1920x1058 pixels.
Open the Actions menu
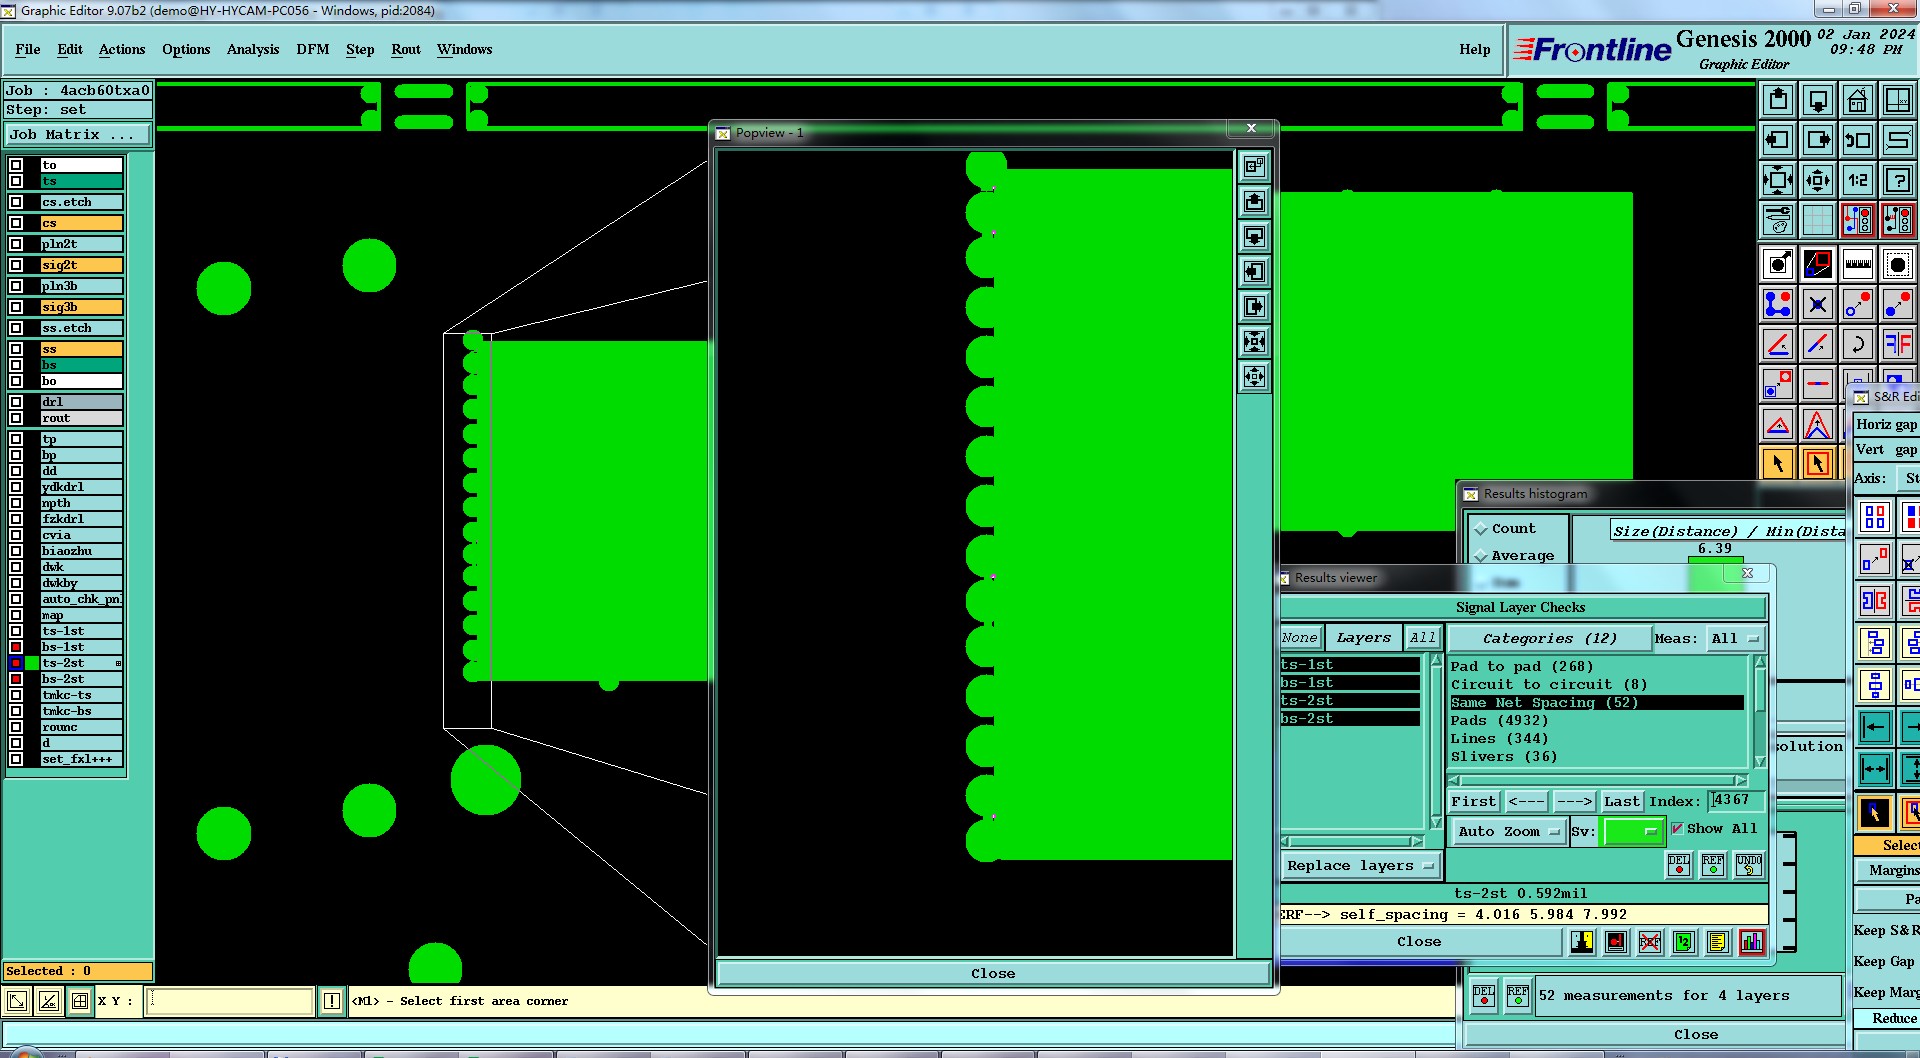coord(122,49)
